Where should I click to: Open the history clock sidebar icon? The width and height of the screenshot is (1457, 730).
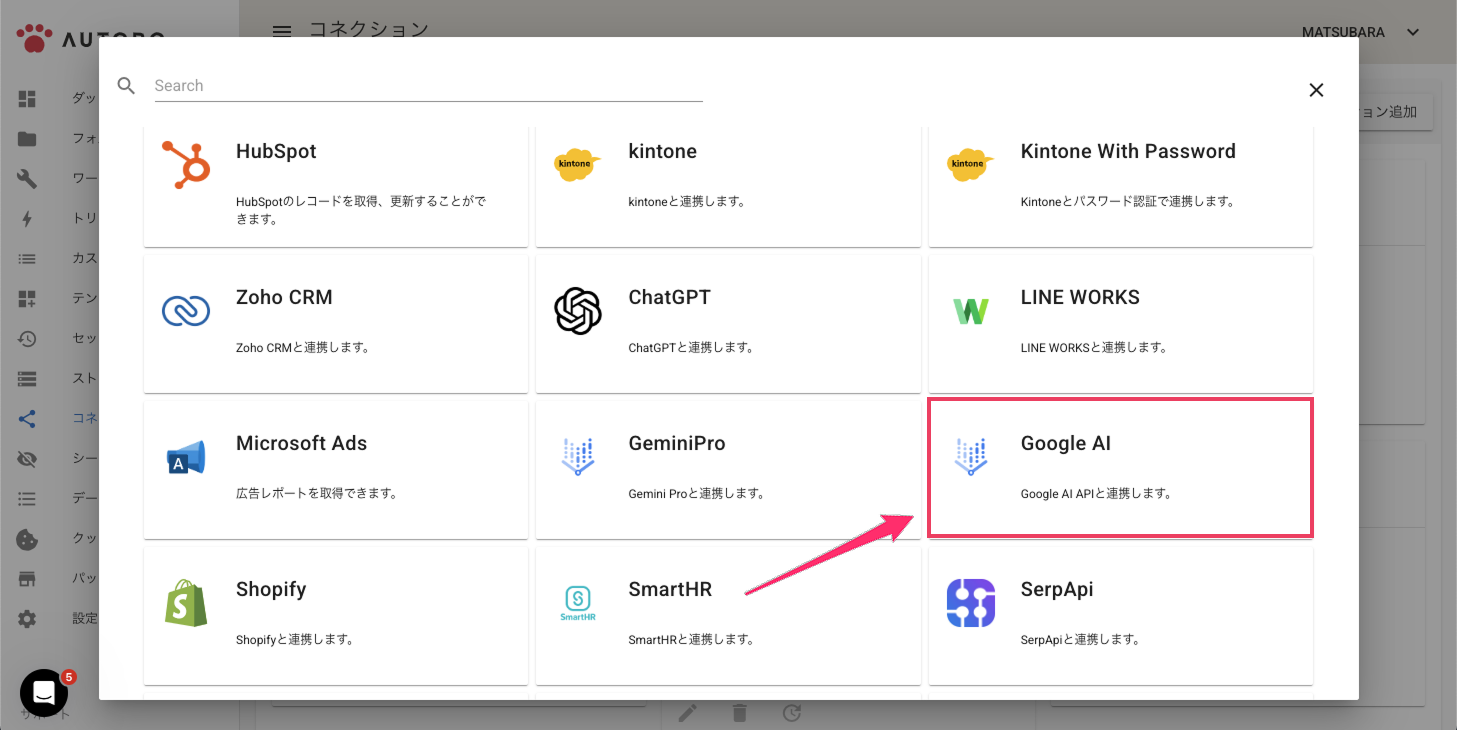(27, 339)
